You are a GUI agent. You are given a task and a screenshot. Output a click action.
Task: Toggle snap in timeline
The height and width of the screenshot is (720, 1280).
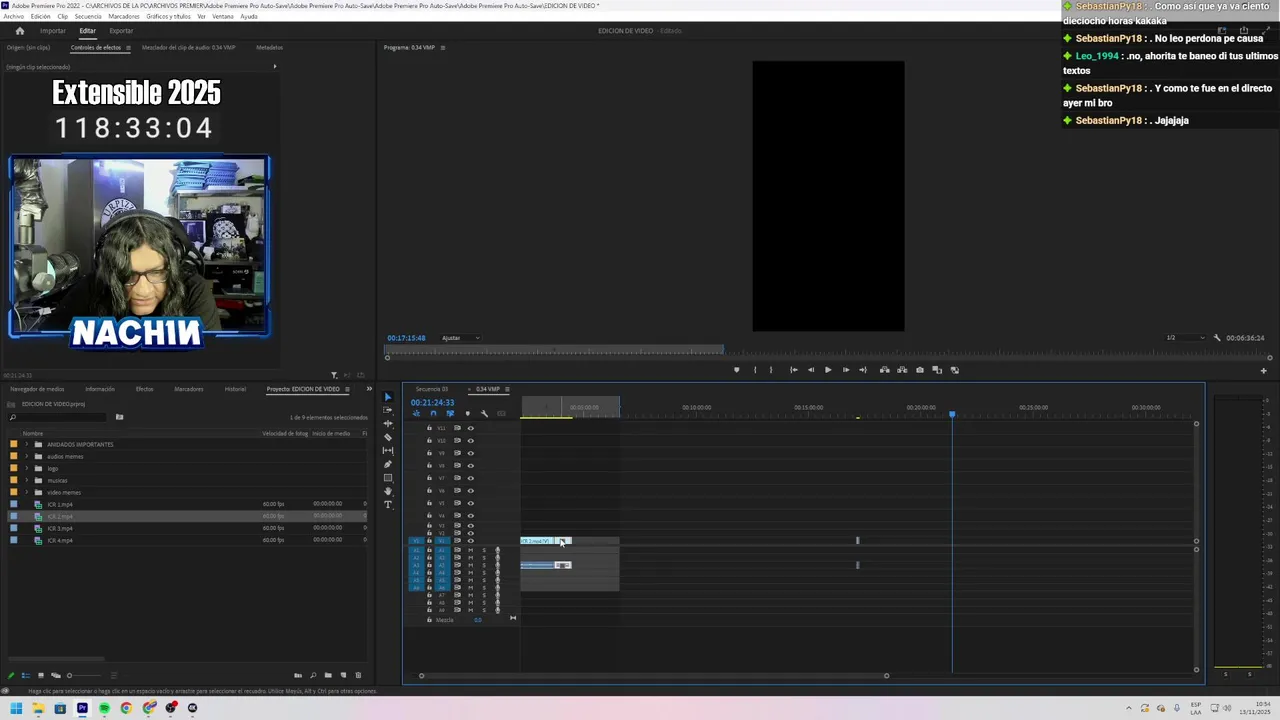coord(433,414)
